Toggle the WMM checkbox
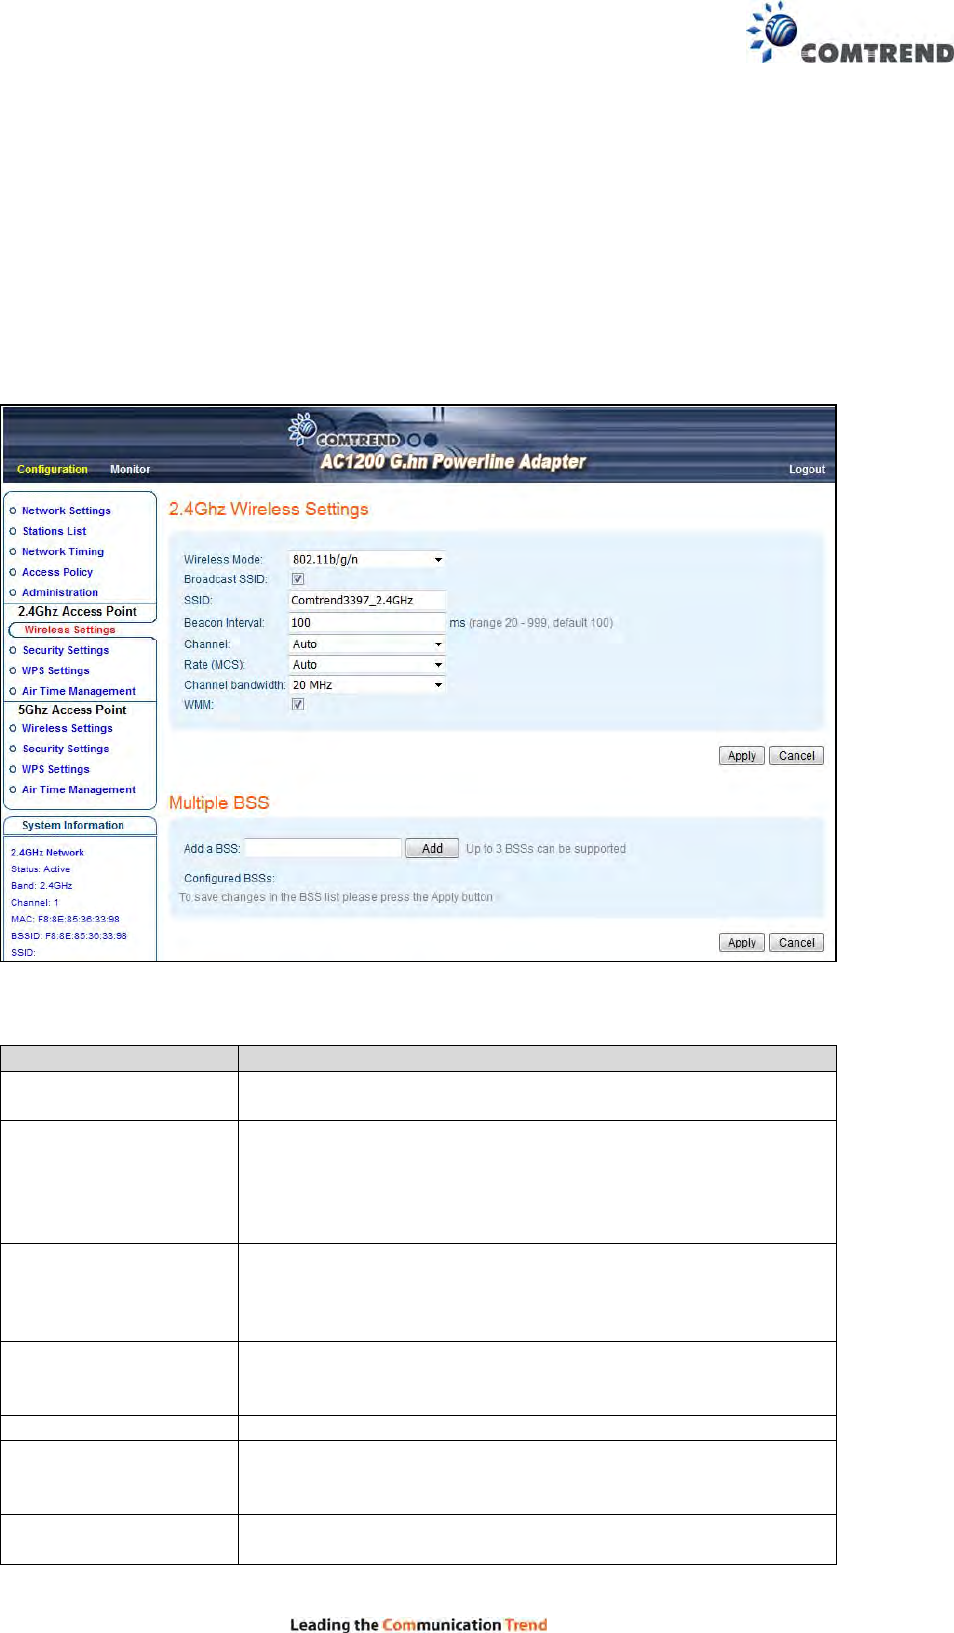The width and height of the screenshot is (954, 1633). 298,704
